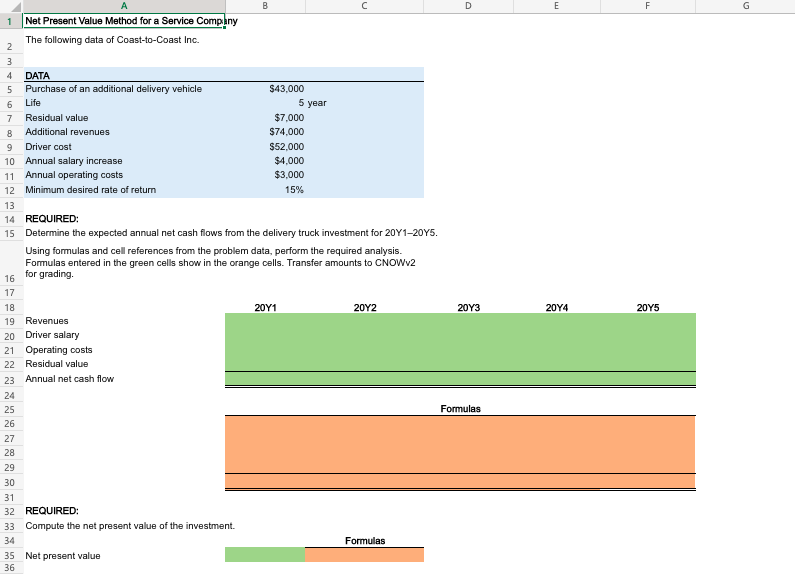This screenshot has width=795, height=574.
Task: Click the 'Operating costs' row label
Action: point(59,350)
